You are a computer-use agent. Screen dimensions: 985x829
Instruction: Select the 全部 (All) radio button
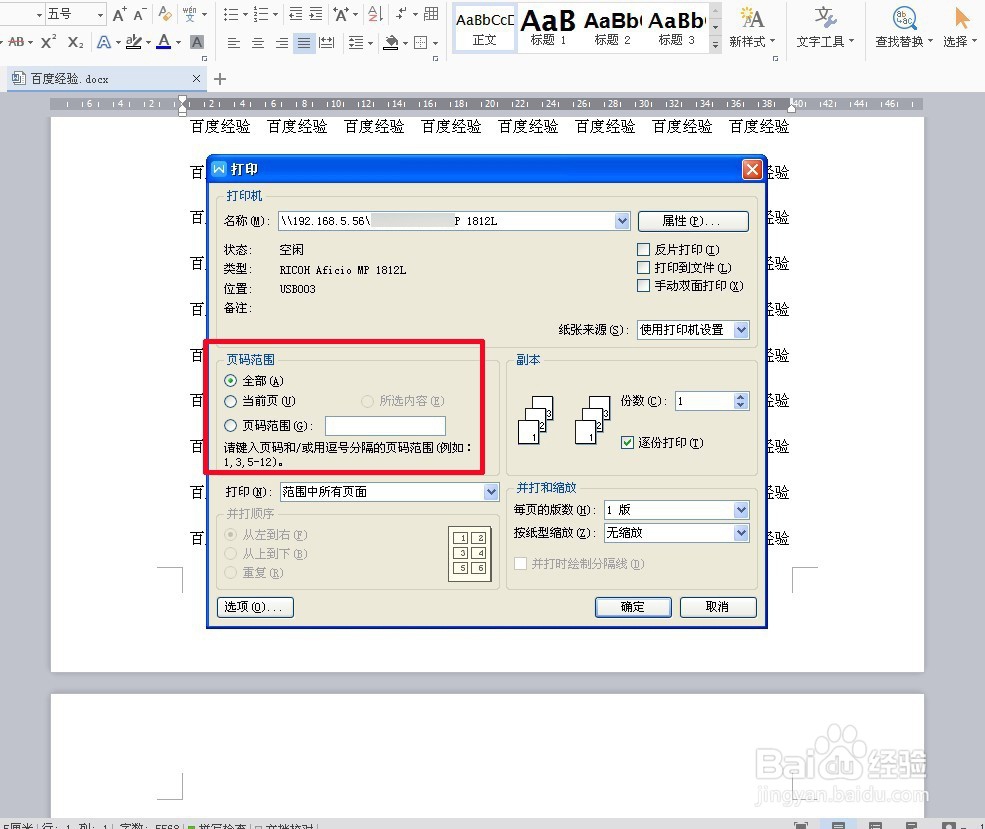(231, 381)
